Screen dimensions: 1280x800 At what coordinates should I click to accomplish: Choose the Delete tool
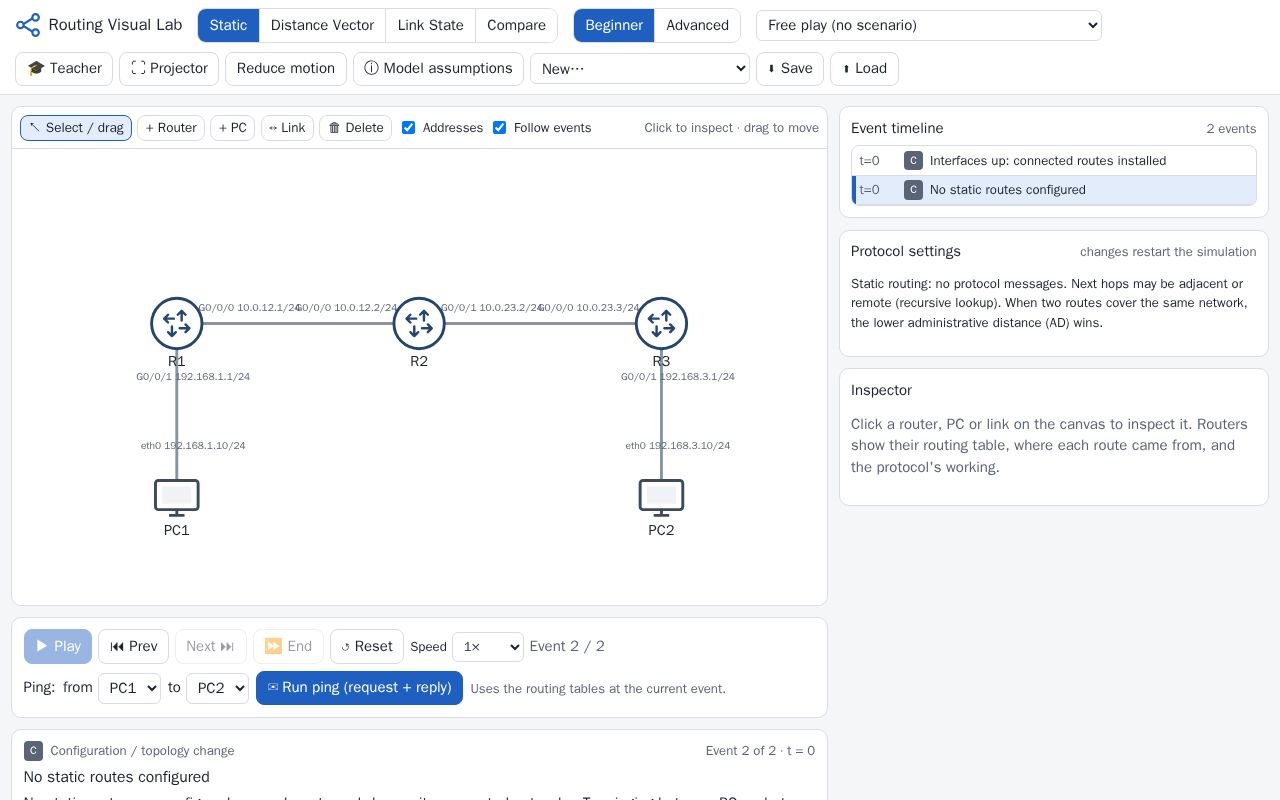pyautogui.click(x=355, y=128)
